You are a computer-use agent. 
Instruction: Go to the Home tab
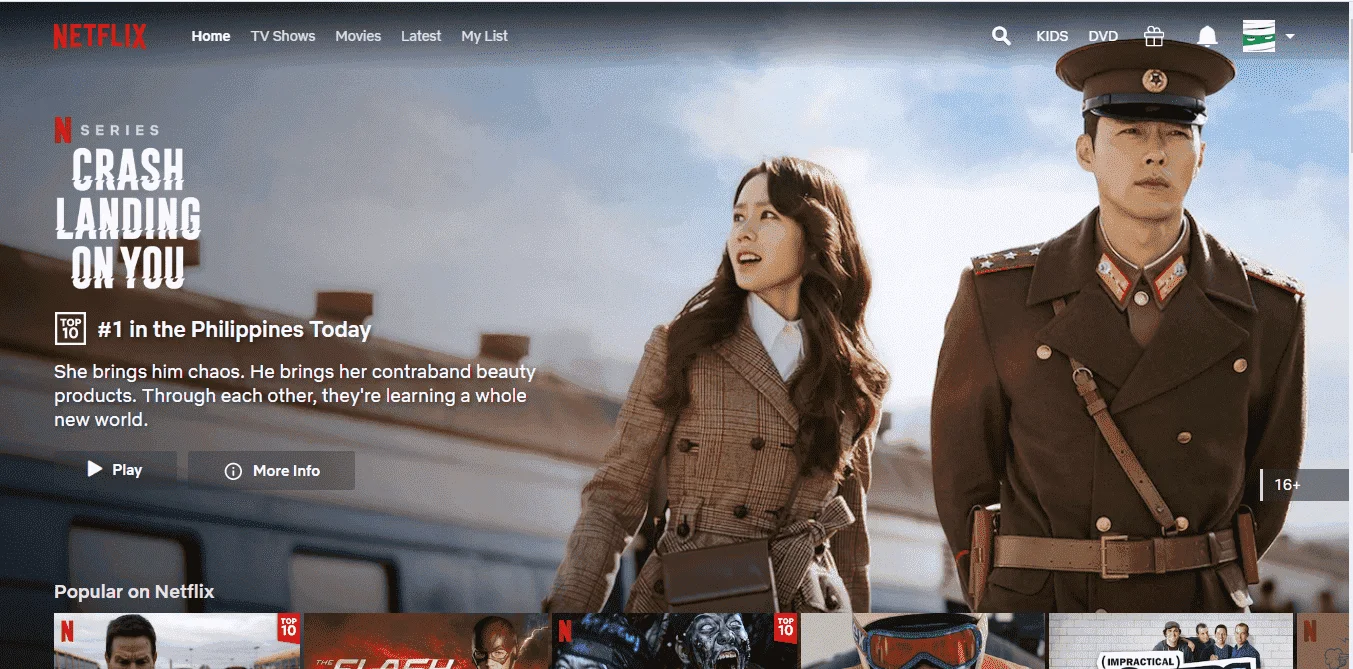[211, 36]
